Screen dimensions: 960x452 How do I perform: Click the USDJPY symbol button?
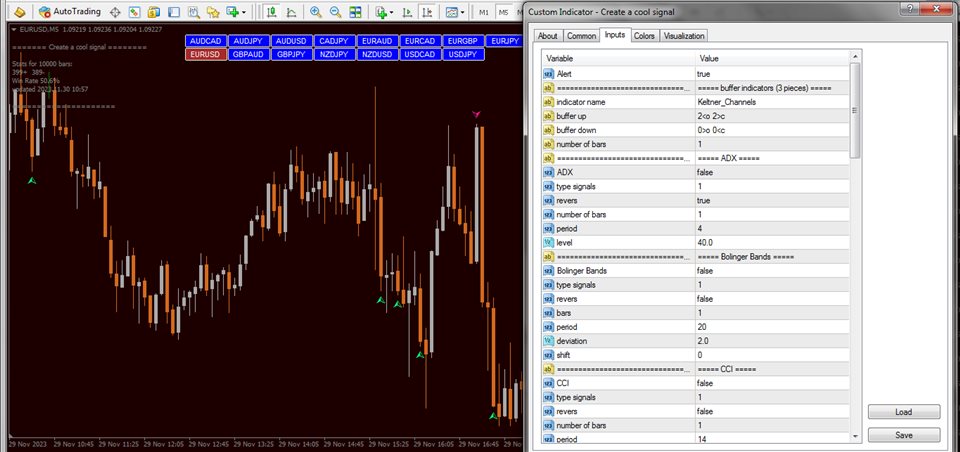pyautogui.click(x=462, y=55)
